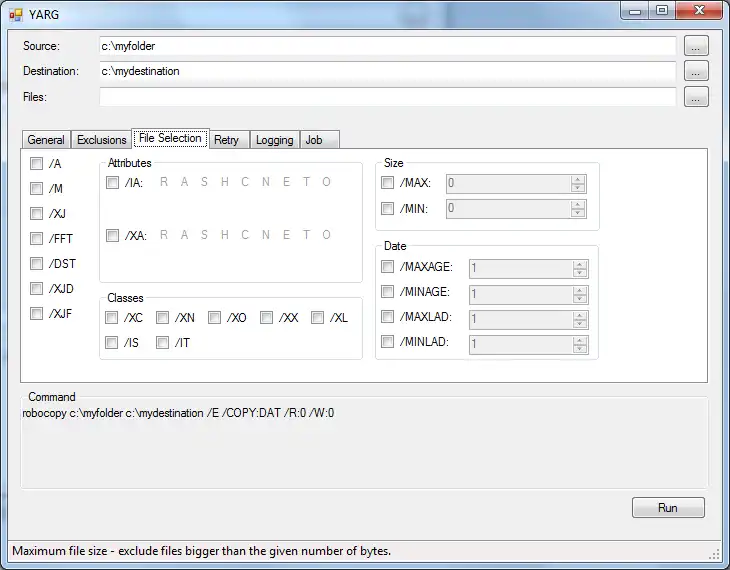Screen dimensions: 730x570
Task: Select the H attribute in /IA row
Action: point(225,182)
